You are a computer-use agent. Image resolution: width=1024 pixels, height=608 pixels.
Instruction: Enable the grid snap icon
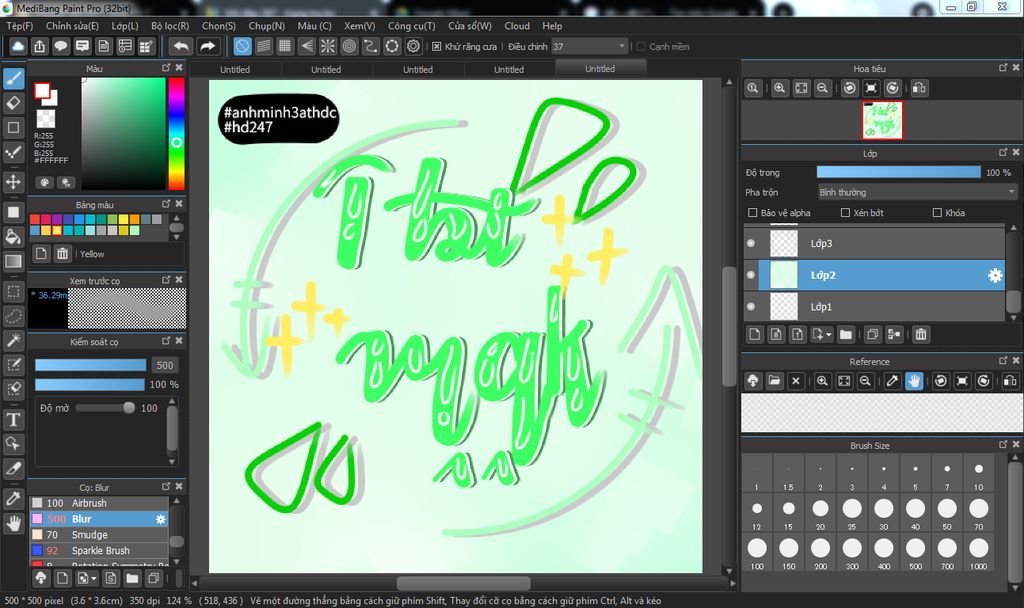point(285,46)
